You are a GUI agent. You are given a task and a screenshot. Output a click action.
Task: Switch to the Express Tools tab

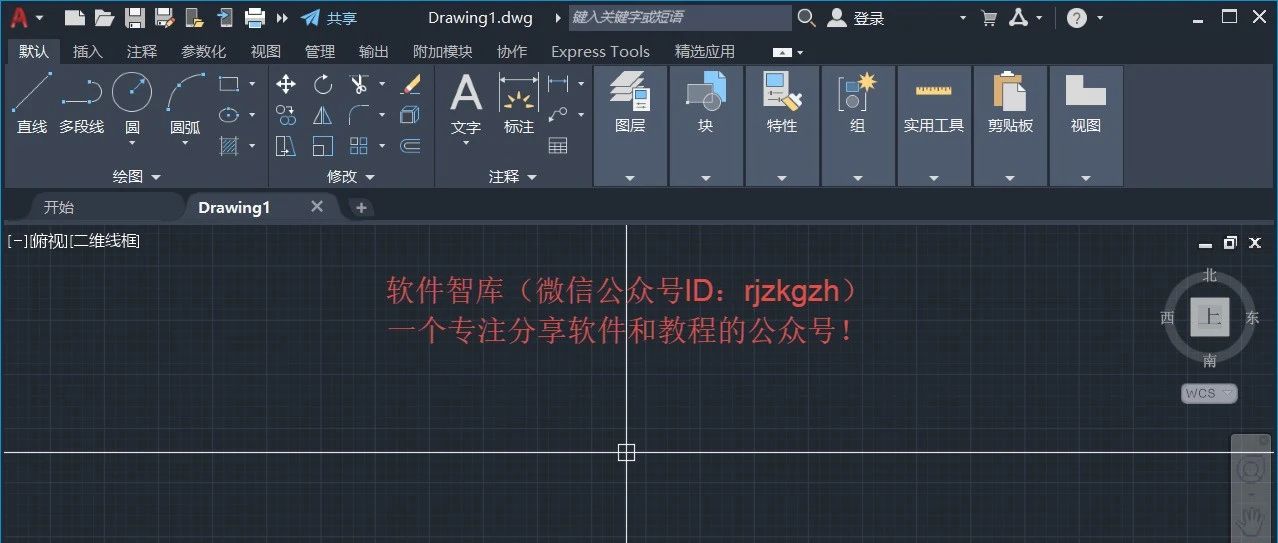(x=600, y=51)
